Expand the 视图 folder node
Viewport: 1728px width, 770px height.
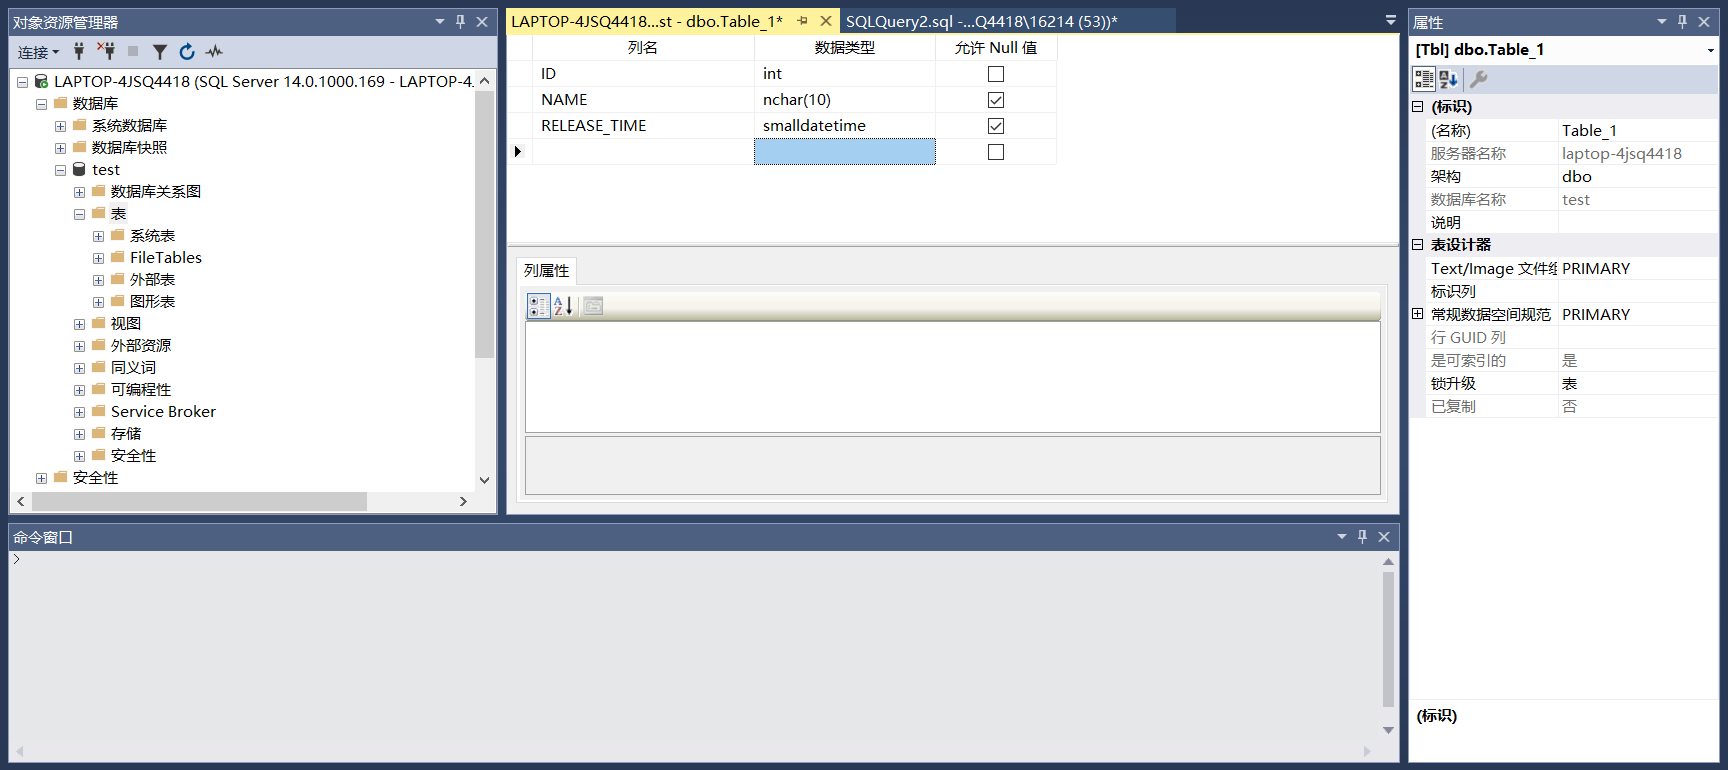(79, 324)
